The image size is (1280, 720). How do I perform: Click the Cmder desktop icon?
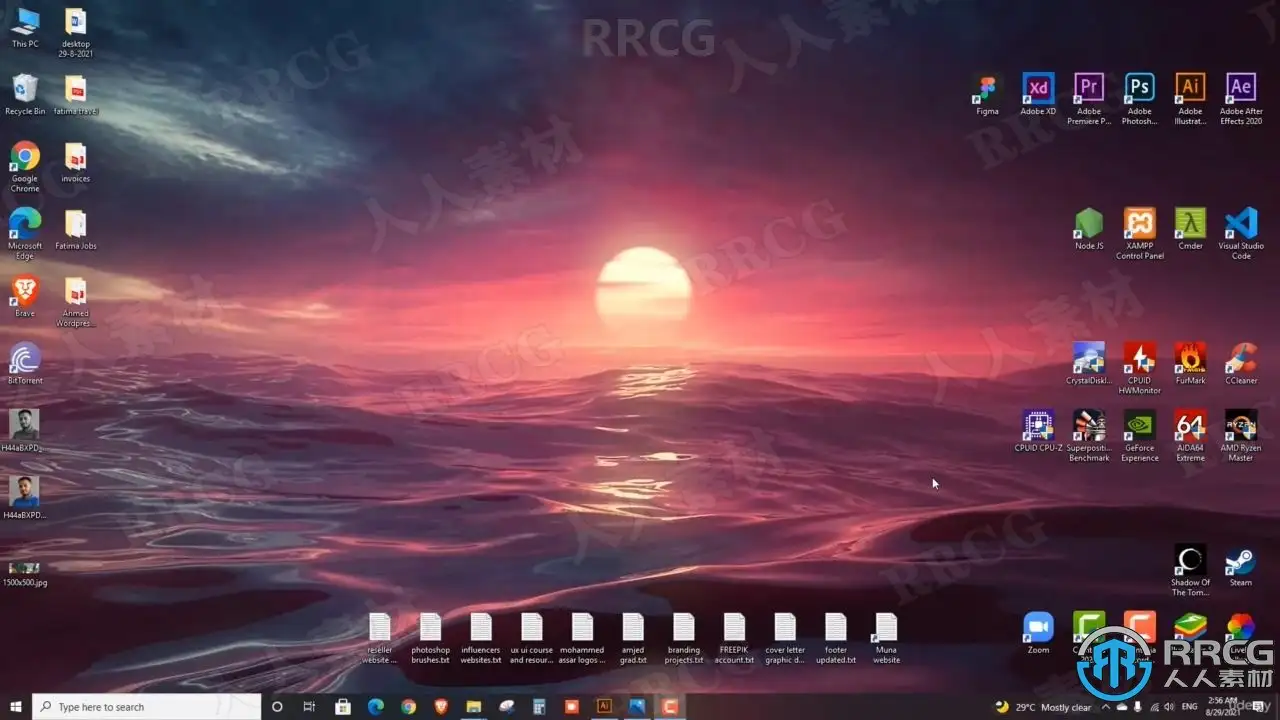tap(1190, 229)
